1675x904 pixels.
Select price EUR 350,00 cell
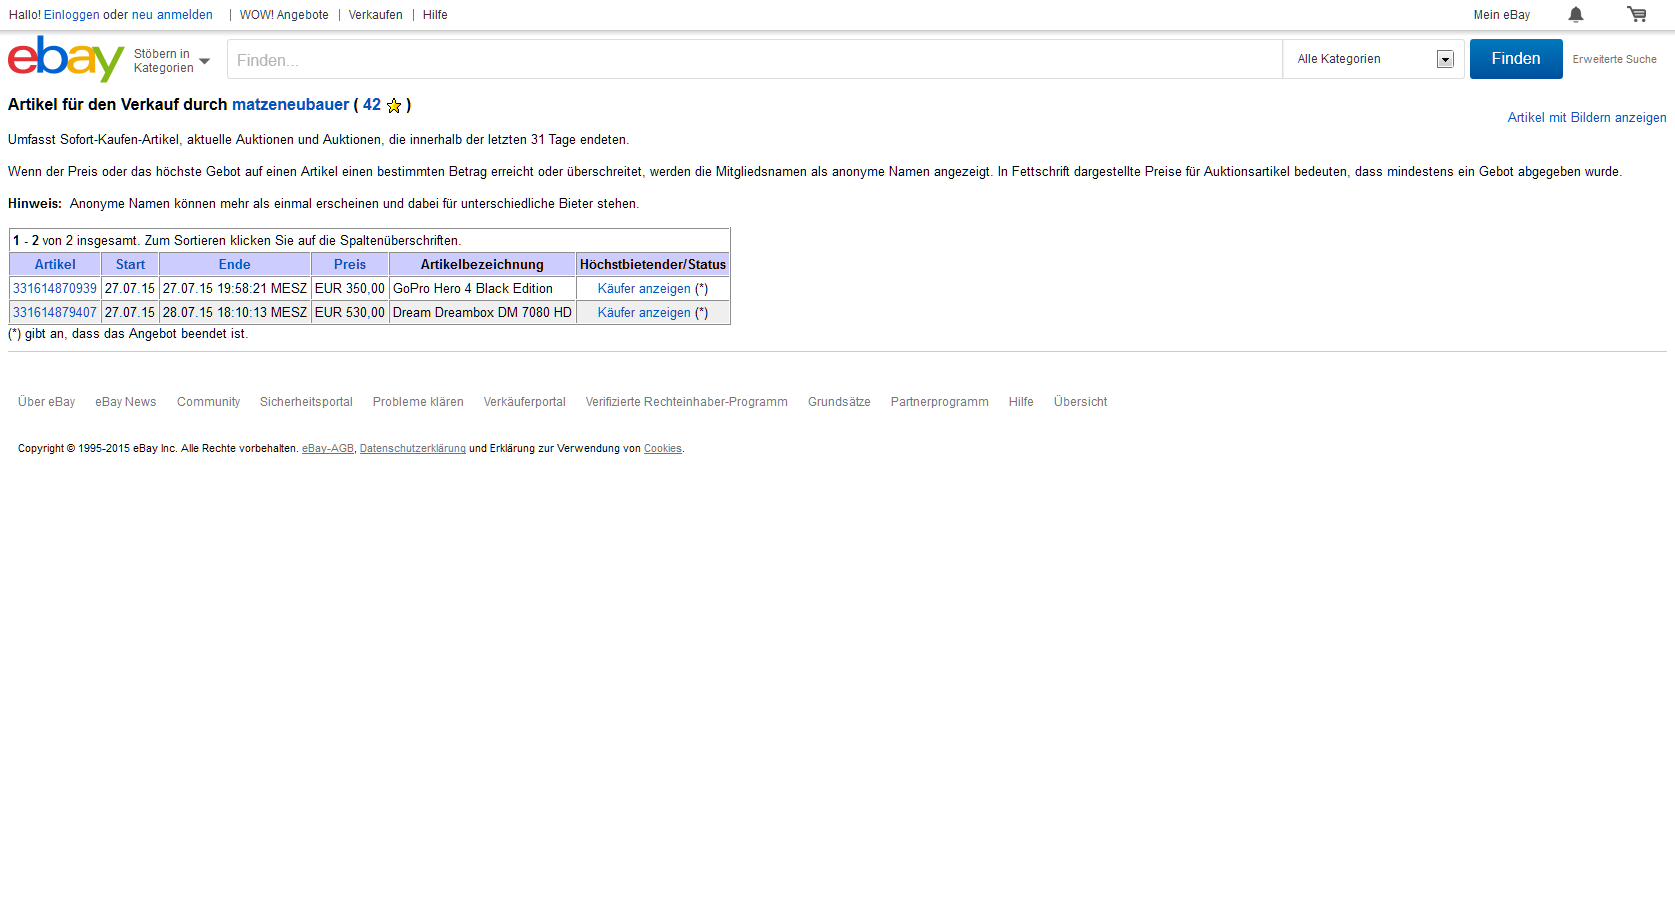click(350, 289)
